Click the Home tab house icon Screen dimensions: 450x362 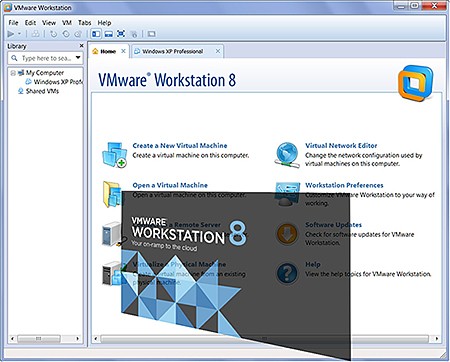tap(95, 51)
